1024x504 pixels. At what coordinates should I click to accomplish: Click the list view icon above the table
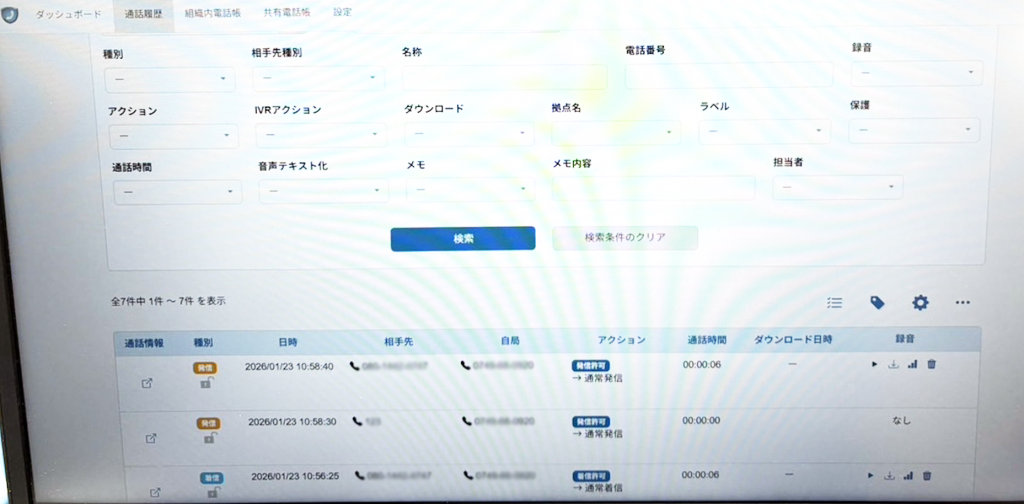click(x=835, y=302)
